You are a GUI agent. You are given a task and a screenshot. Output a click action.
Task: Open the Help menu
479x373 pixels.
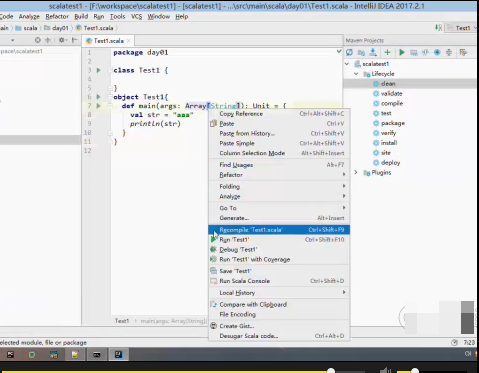(x=182, y=16)
